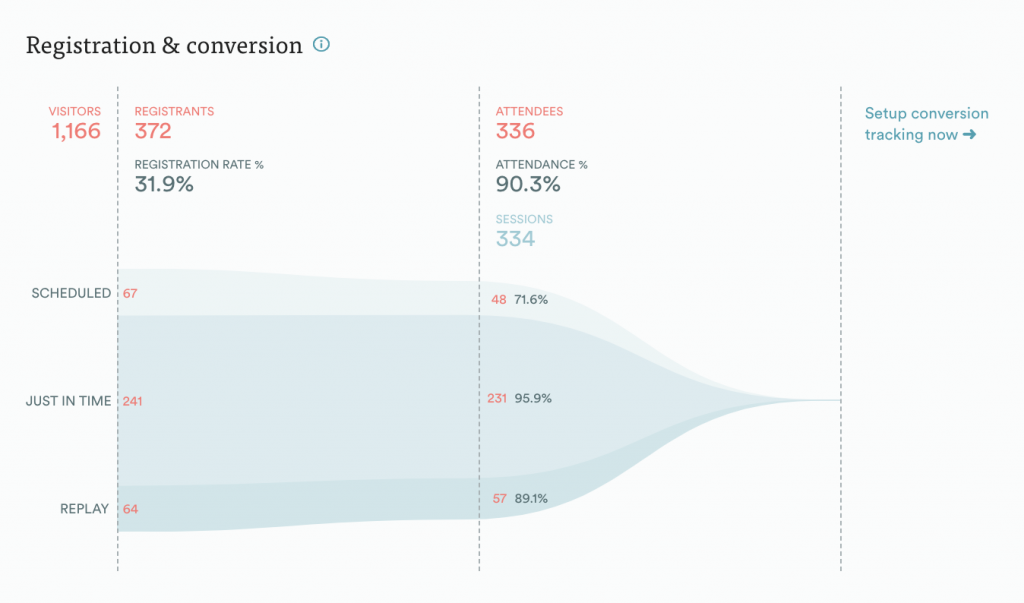Select the replay registrants number 64
The image size is (1024, 603).
pos(130,509)
